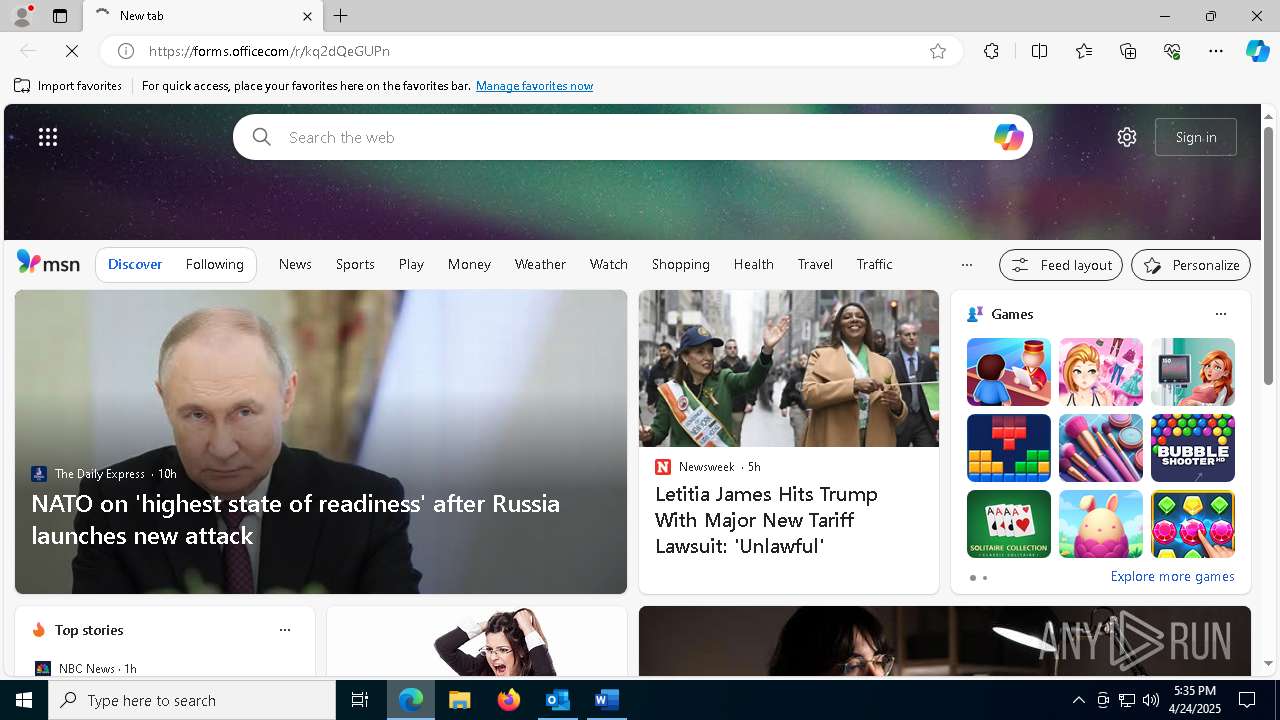Click the Search the web box
The image size is (1280, 720).
(x=633, y=137)
